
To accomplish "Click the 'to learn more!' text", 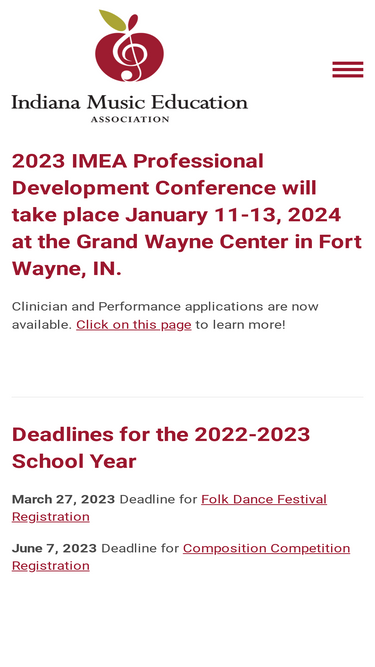I will coord(240,325).
